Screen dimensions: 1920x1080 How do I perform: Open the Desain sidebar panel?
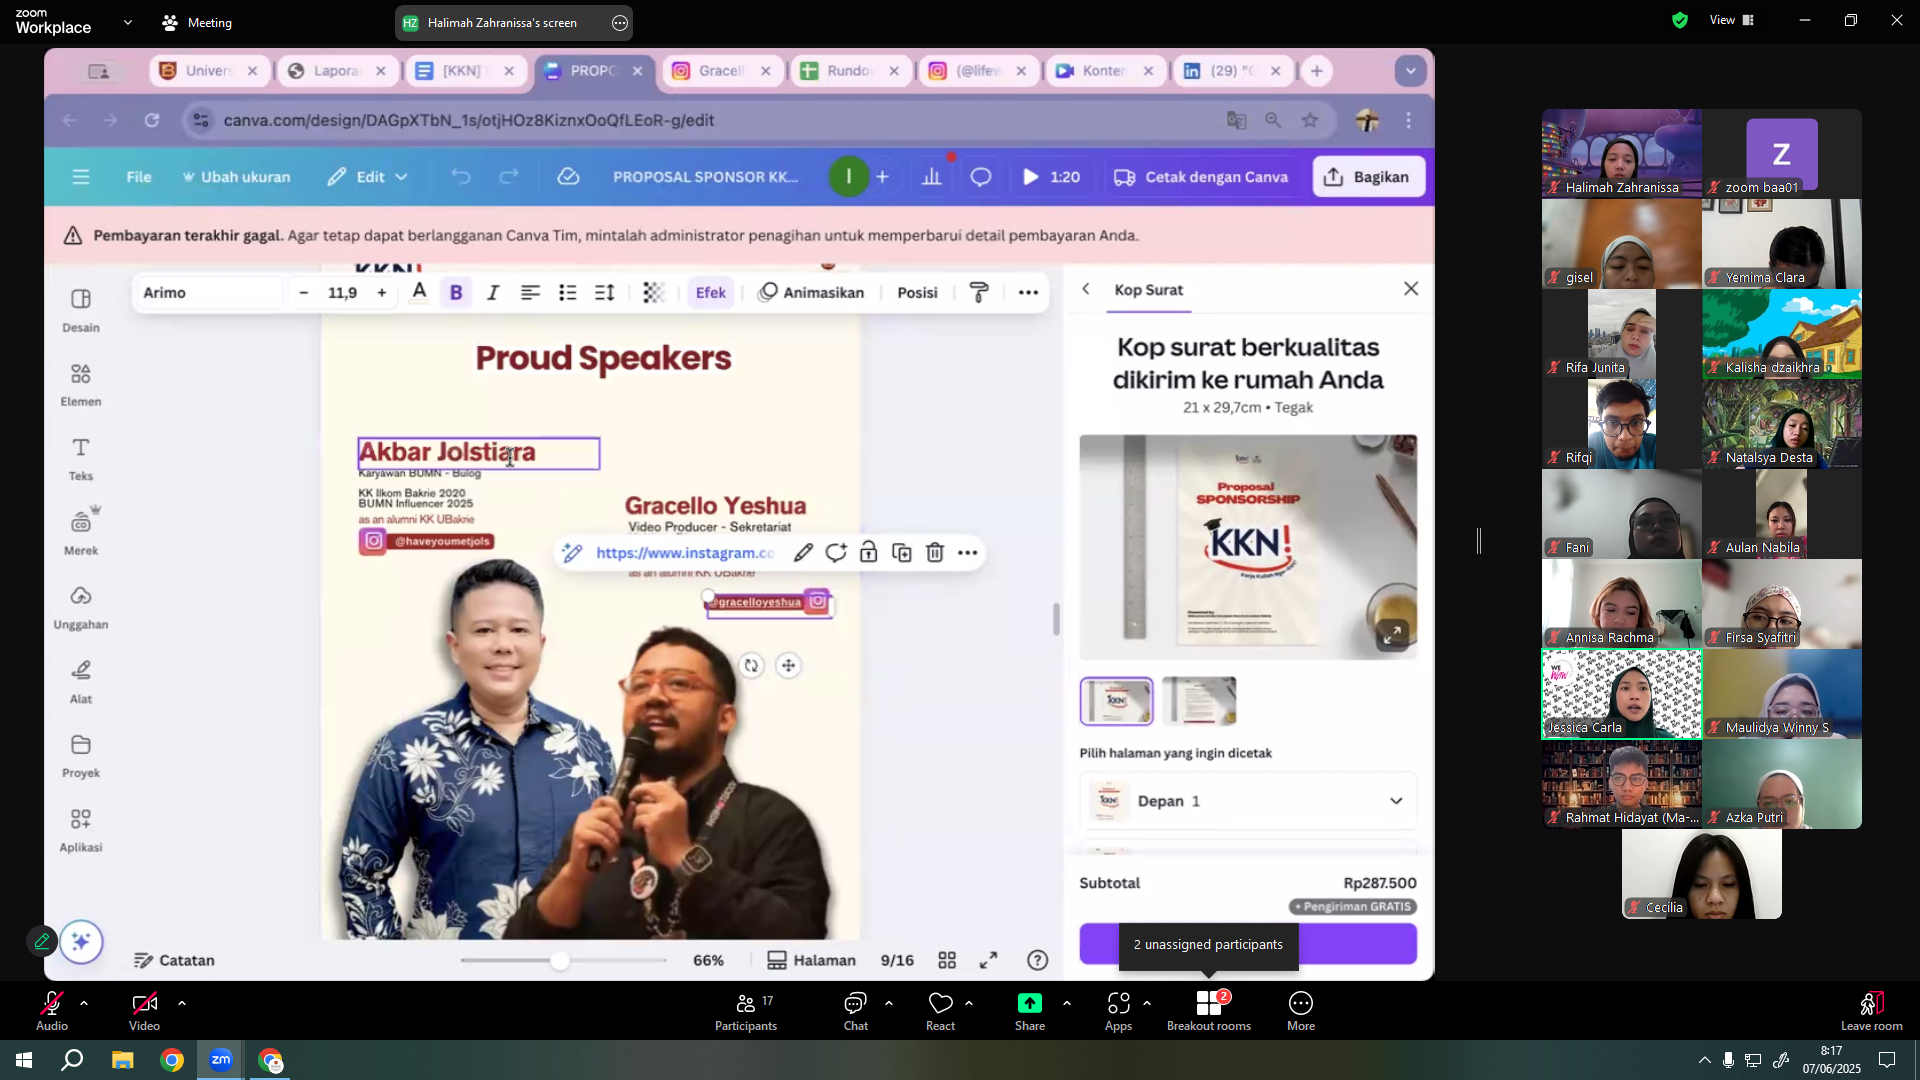(x=81, y=310)
